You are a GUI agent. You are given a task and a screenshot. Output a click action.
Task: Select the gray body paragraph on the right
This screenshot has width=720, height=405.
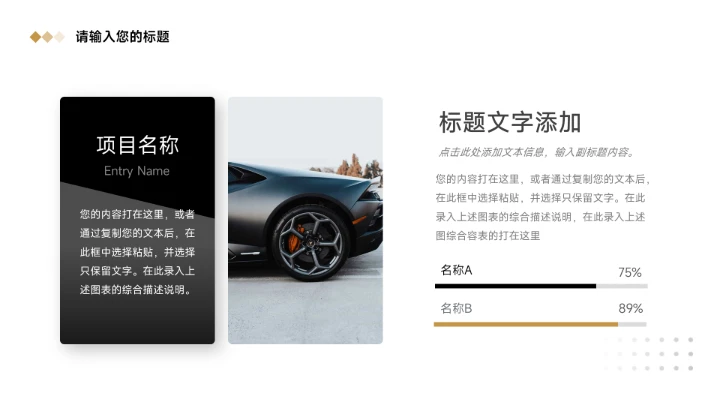(x=542, y=207)
